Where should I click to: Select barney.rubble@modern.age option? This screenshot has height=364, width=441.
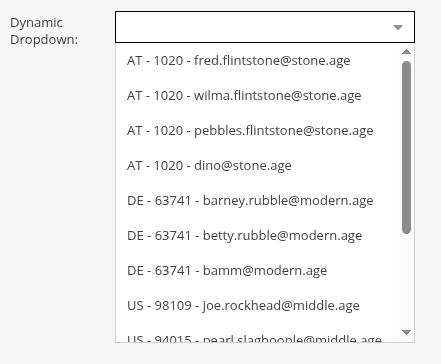click(257, 201)
